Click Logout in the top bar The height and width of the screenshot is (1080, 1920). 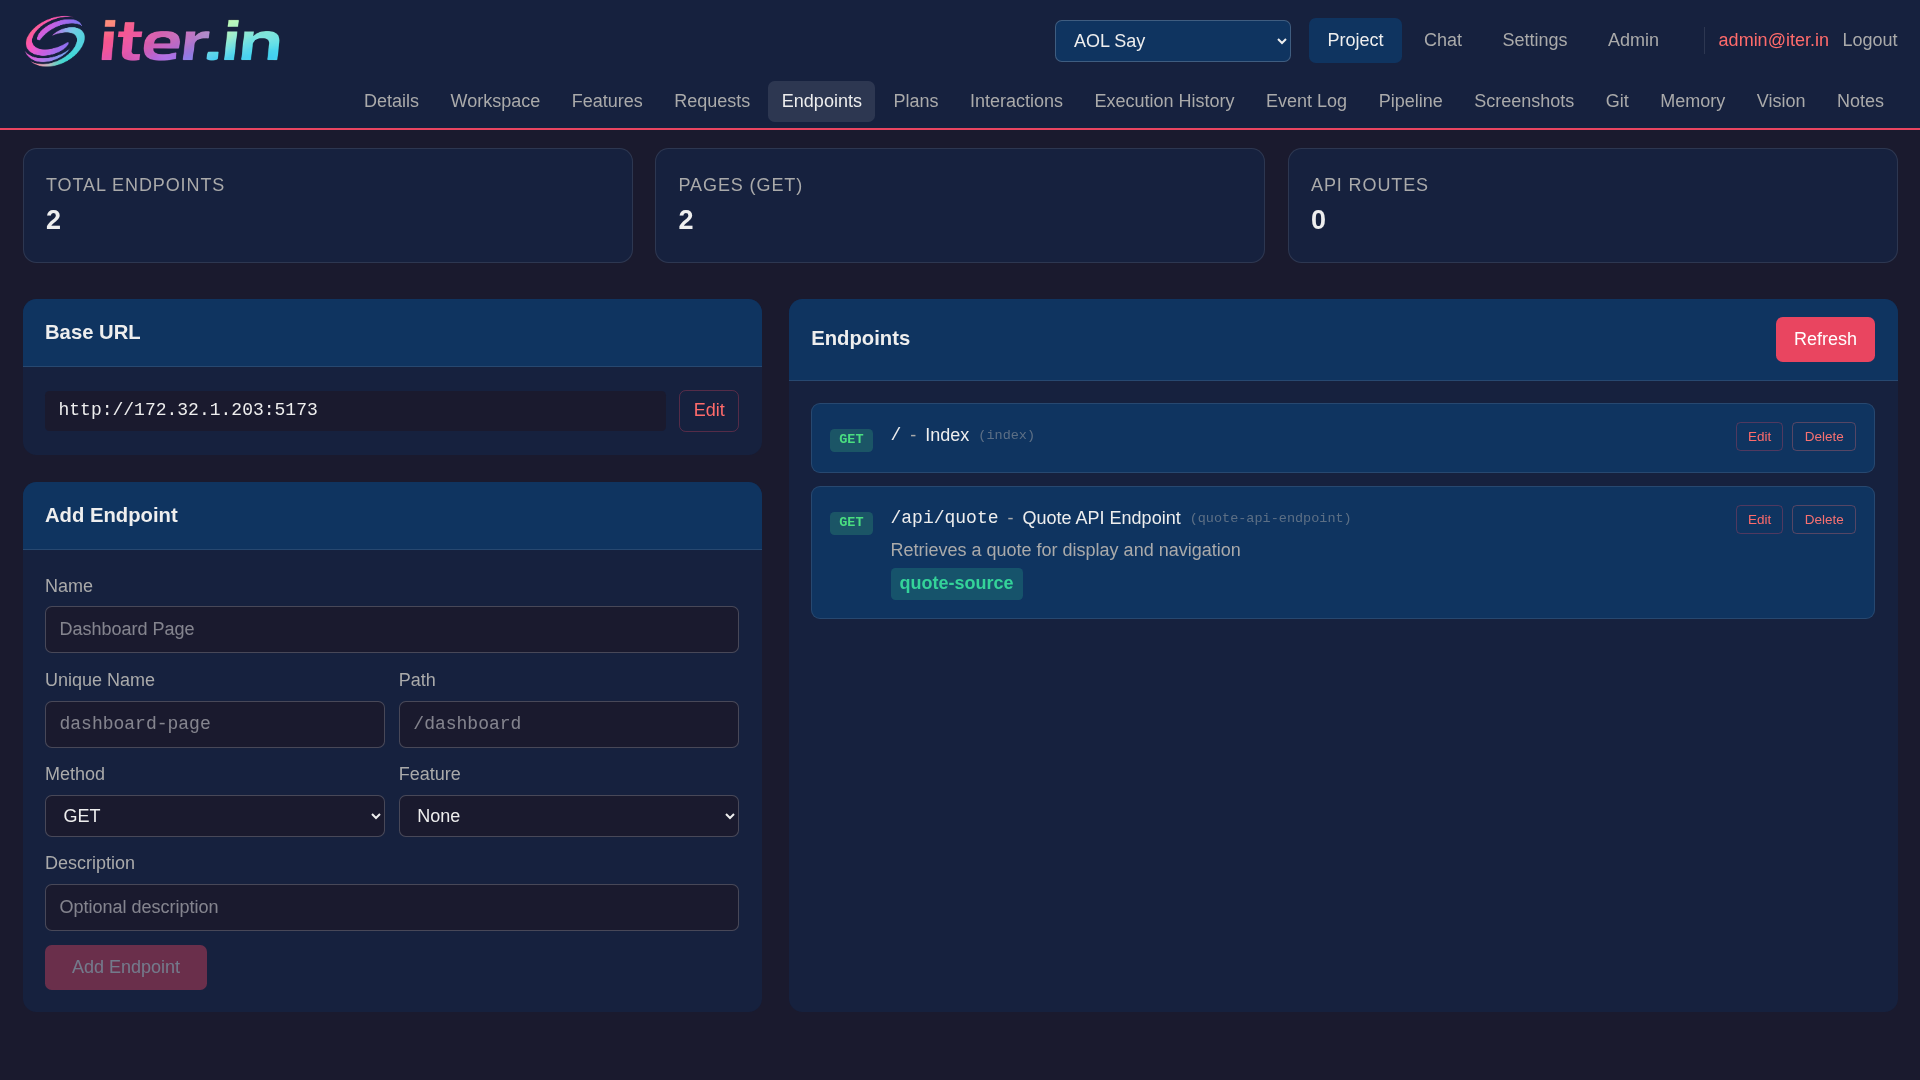tap(1869, 40)
